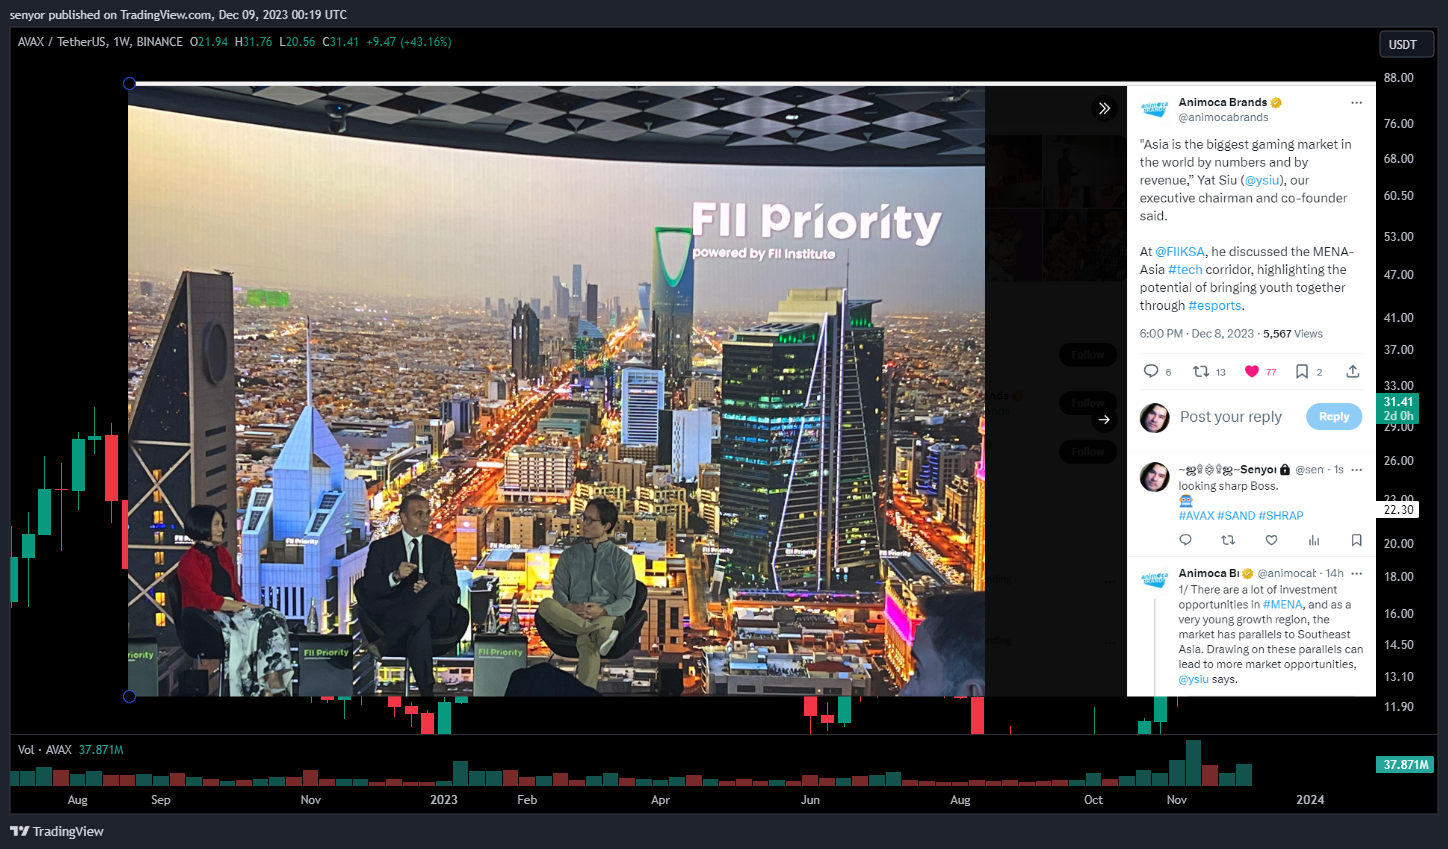The image size is (1448, 849).
Task: Open more options on the 14h Animoca tweet
Action: [x=1356, y=574]
